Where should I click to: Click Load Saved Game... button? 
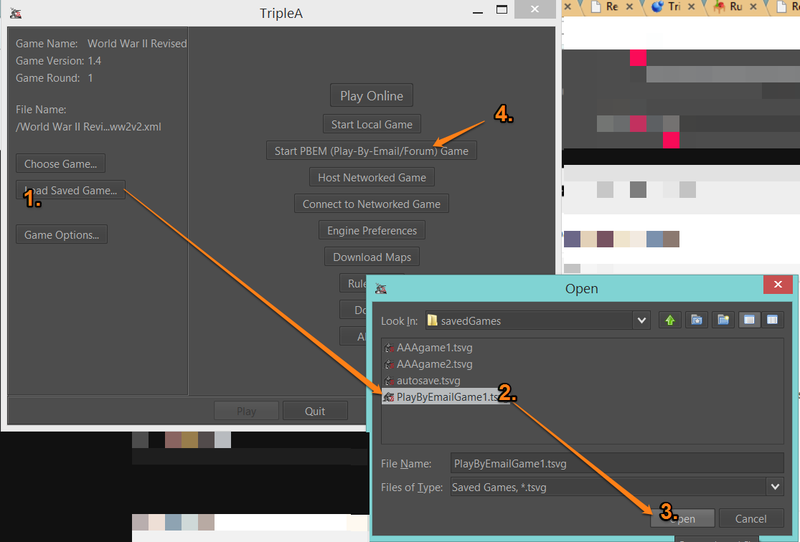click(70, 190)
